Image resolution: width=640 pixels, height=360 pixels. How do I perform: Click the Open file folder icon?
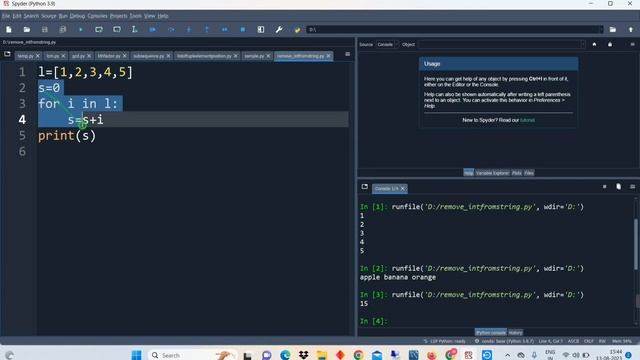pyautogui.click(x=27, y=29)
